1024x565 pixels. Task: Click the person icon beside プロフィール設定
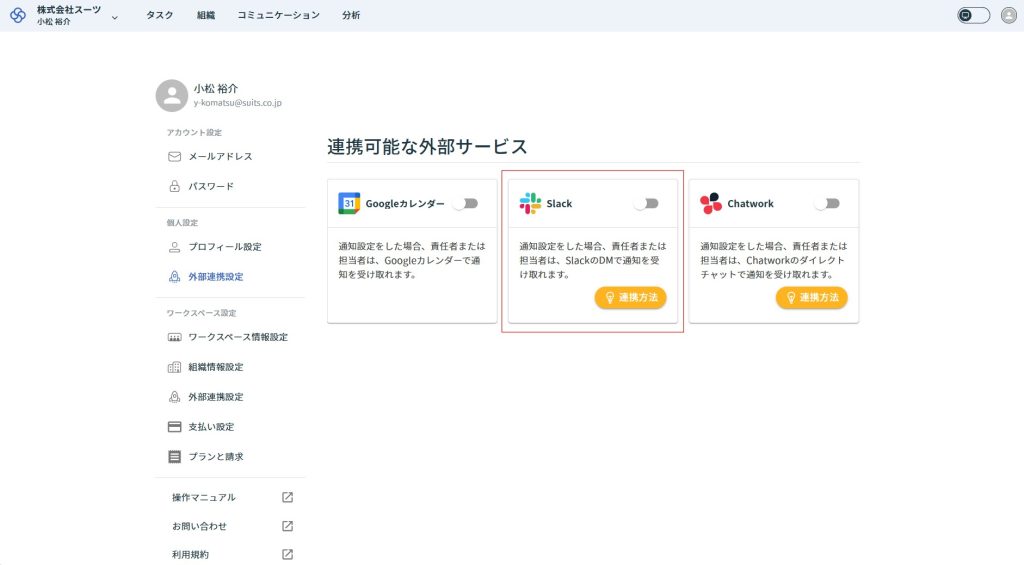174,247
